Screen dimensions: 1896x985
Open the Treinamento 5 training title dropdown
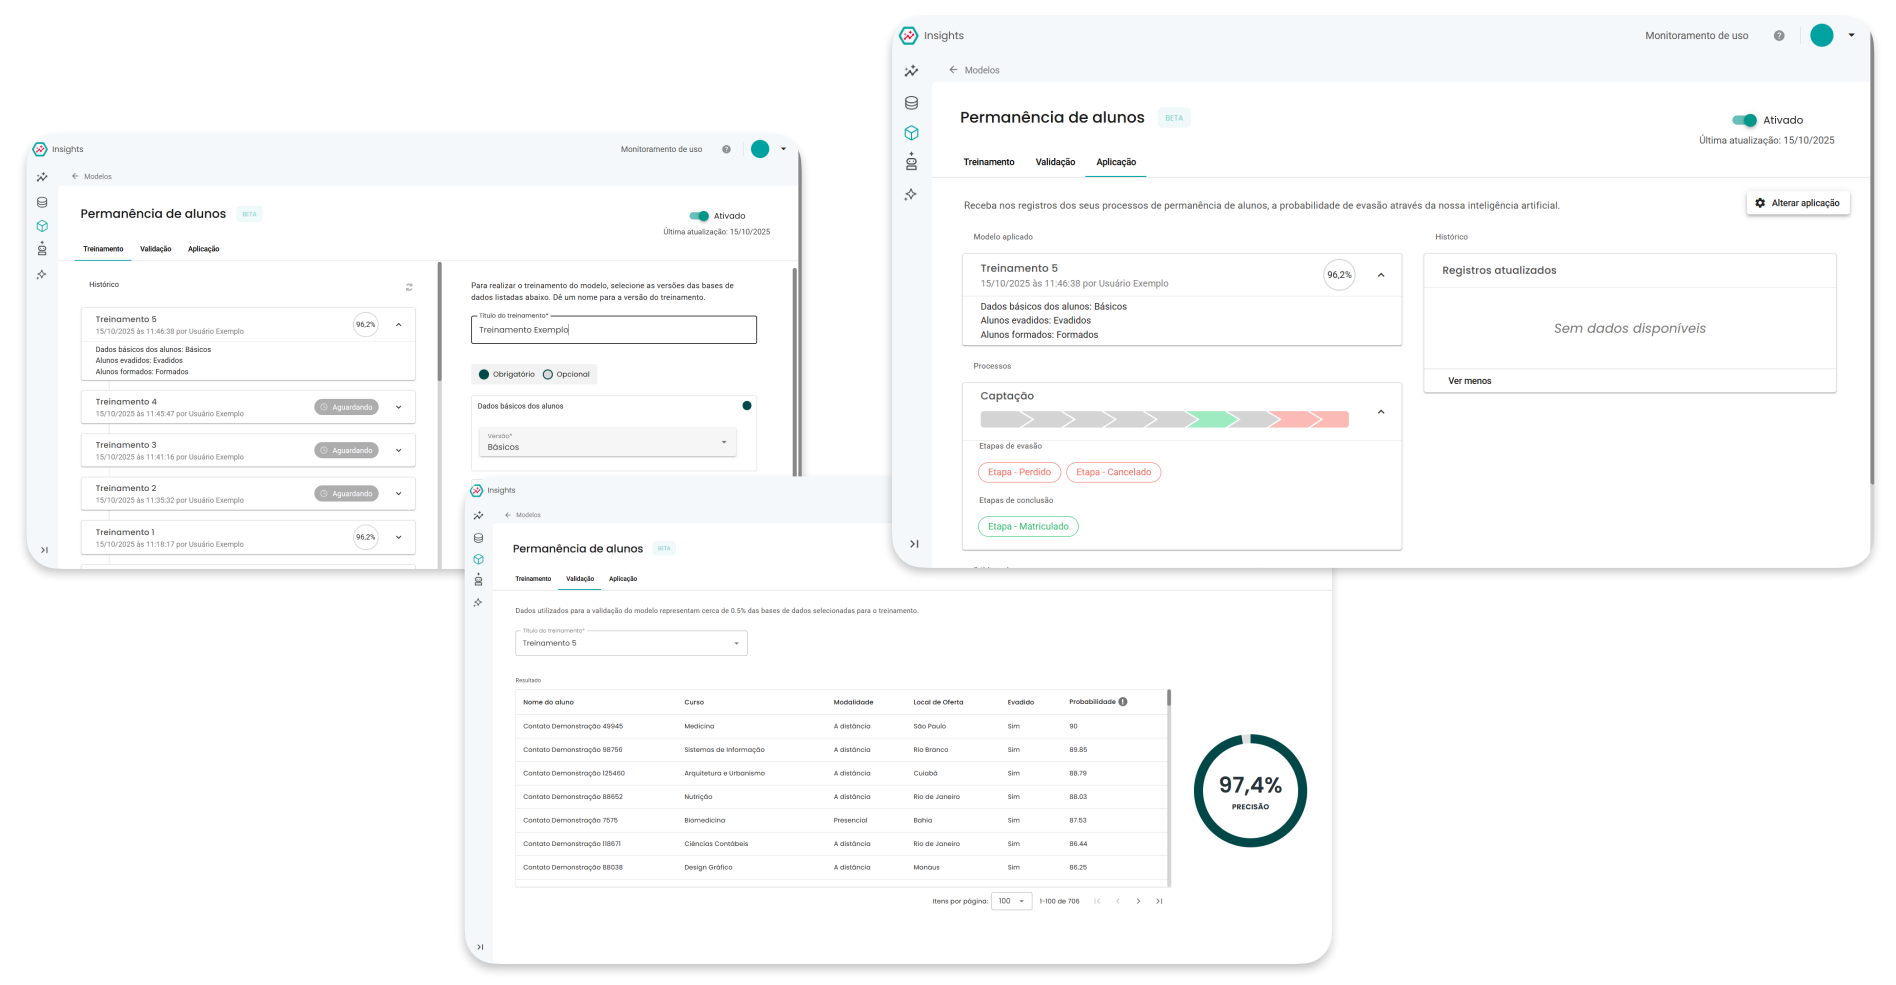[x=631, y=643]
